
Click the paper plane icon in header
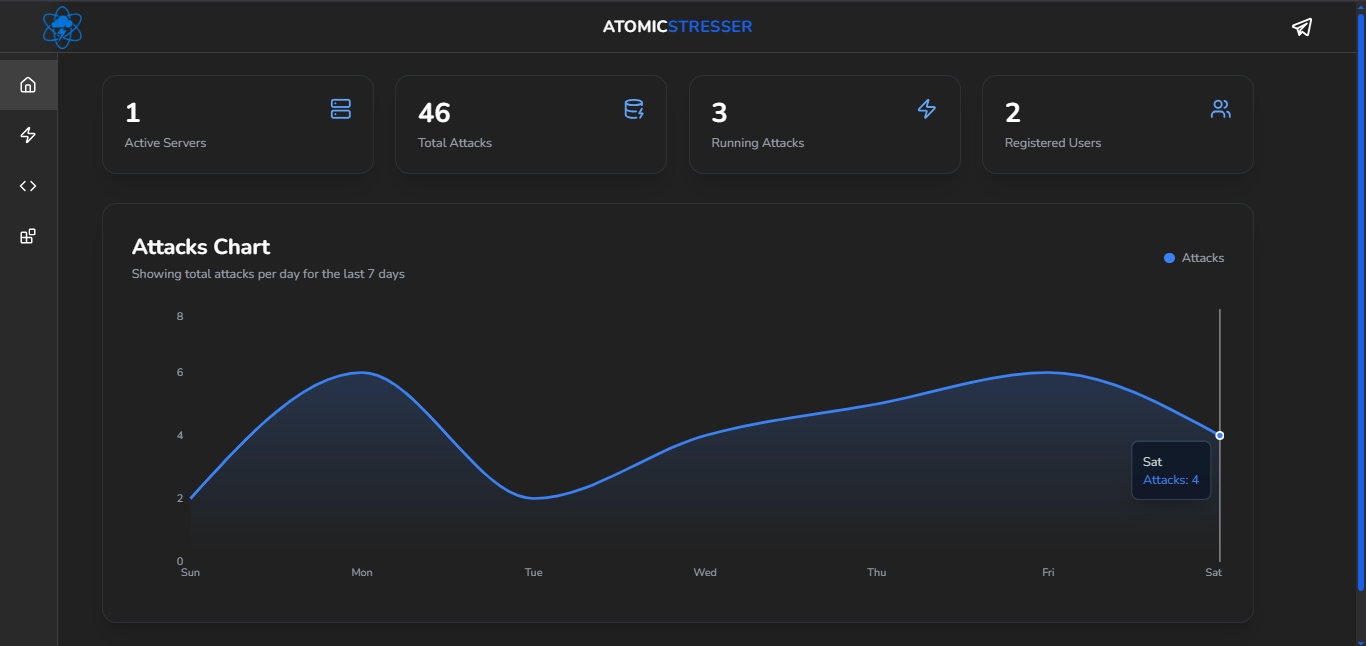click(x=1301, y=27)
